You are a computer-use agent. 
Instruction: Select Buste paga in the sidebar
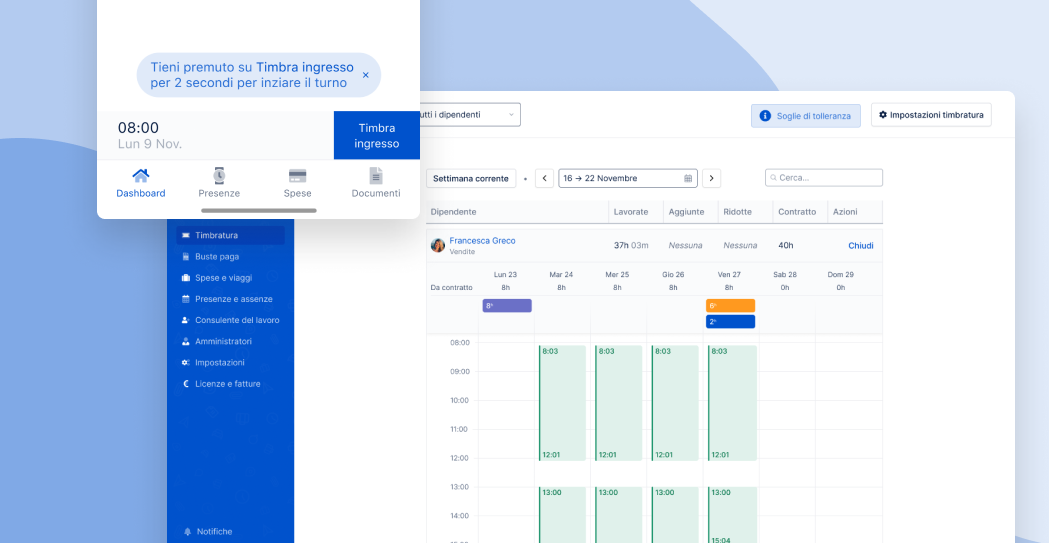[217, 257]
